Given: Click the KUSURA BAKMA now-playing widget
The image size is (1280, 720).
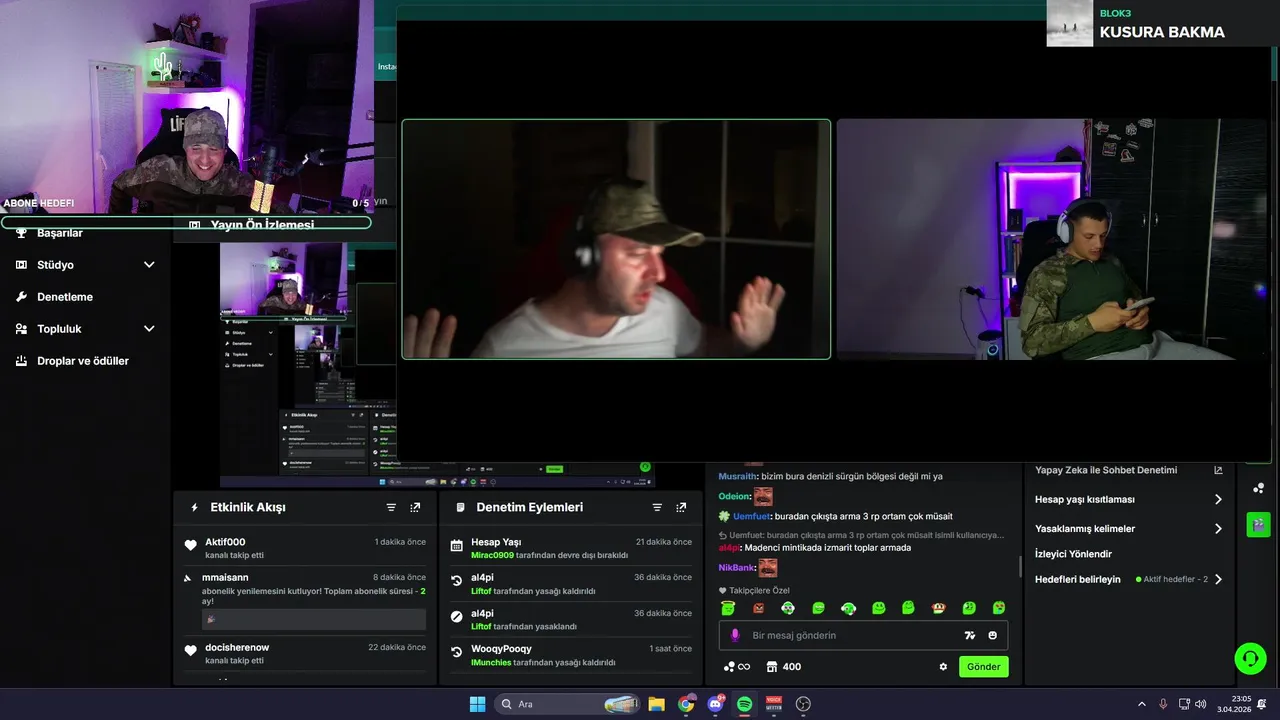Looking at the screenshot, I should tap(1163, 23).
